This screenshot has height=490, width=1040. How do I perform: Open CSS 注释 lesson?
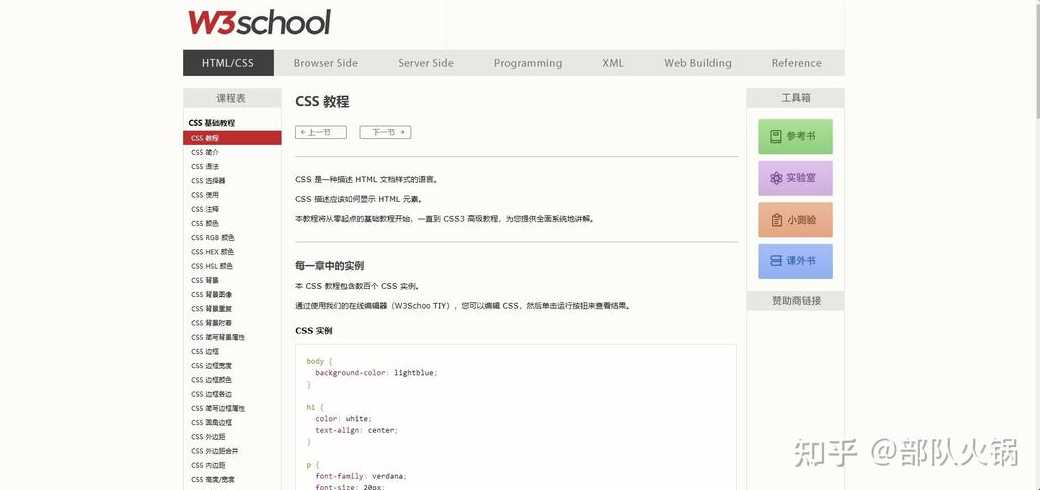coord(205,209)
